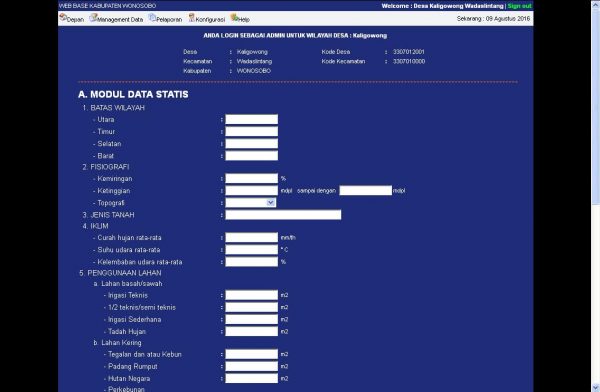Click the Kemiringan percent field
Screen dimensions: 600x392
(x=251, y=178)
